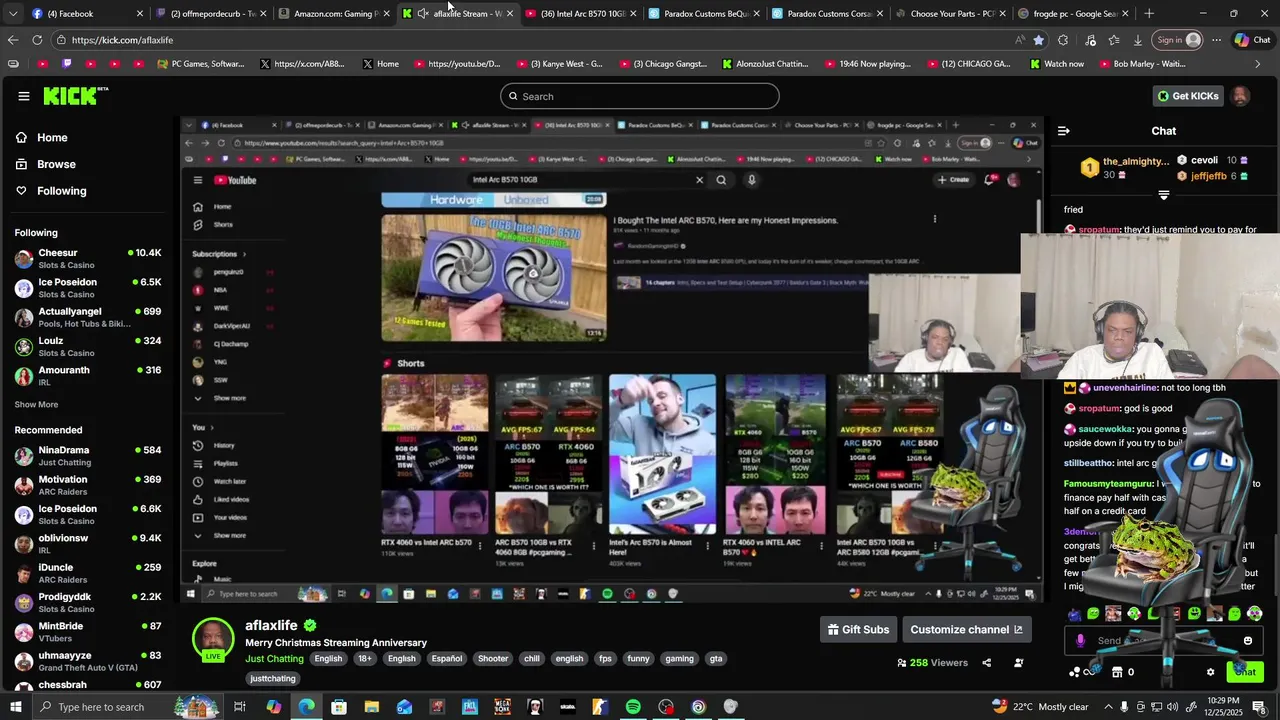Image resolution: width=1280 pixels, height=720 pixels.
Task: Open Edge settings three-dot menu
Action: pyautogui.click(x=1216, y=40)
